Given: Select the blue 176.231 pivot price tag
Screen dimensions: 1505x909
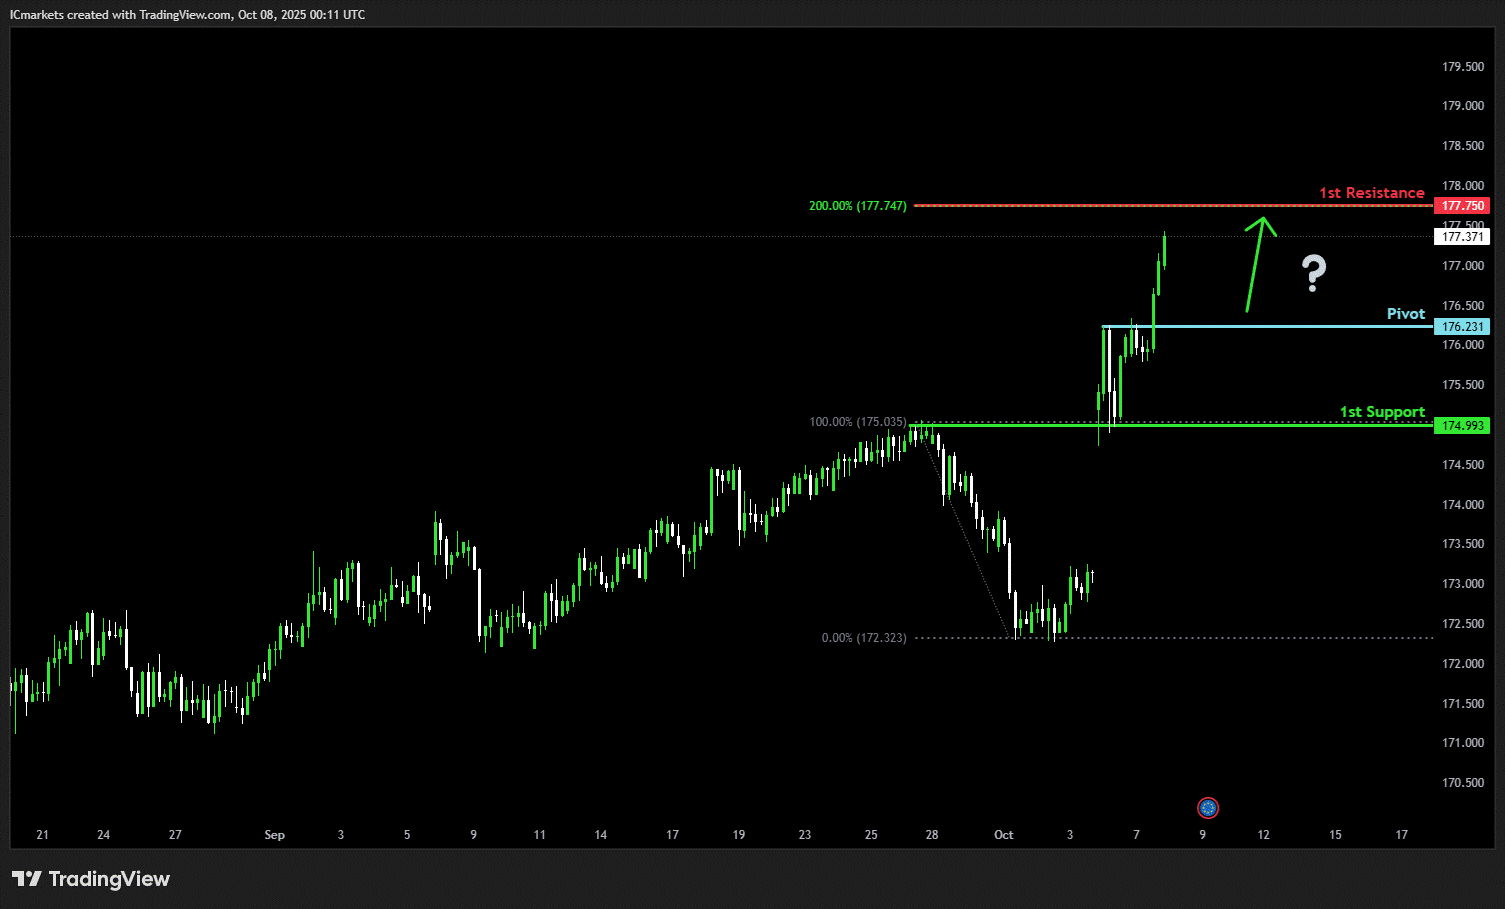Looking at the screenshot, I should [1462, 327].
